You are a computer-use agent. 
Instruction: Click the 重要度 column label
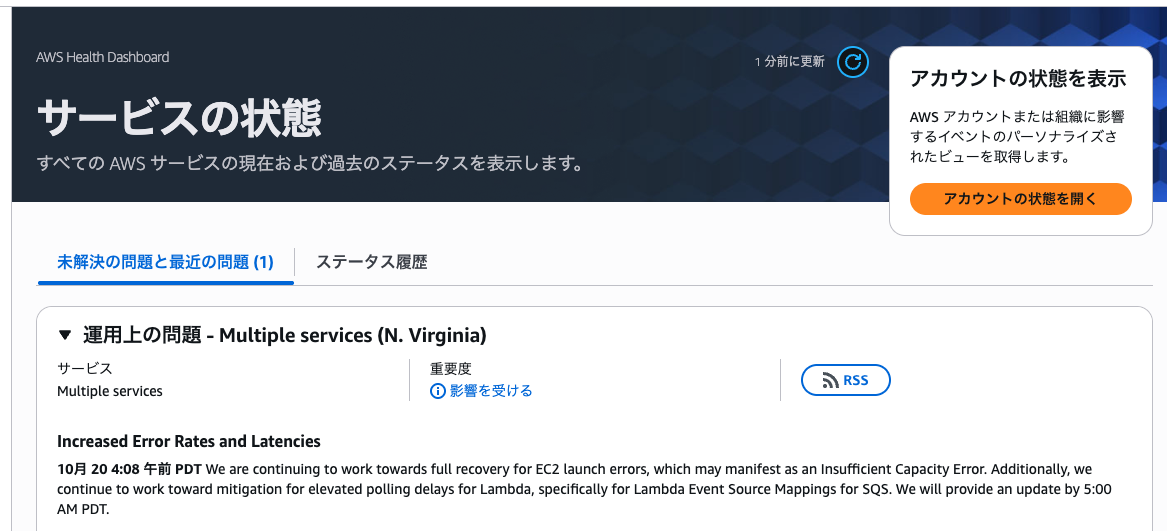tap(450, 369)
